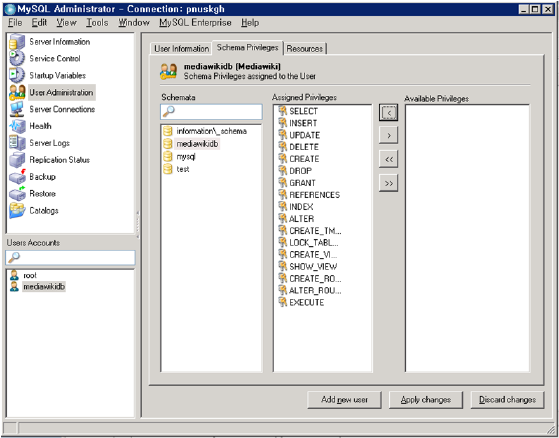Select the ALTER_ROU... privilege entry
This screenshot has width=559, height=438.
tap(310, 290)
